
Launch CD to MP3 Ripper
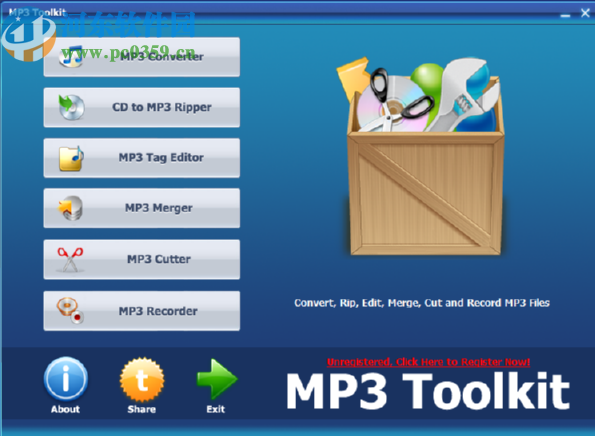coord(142,107)
